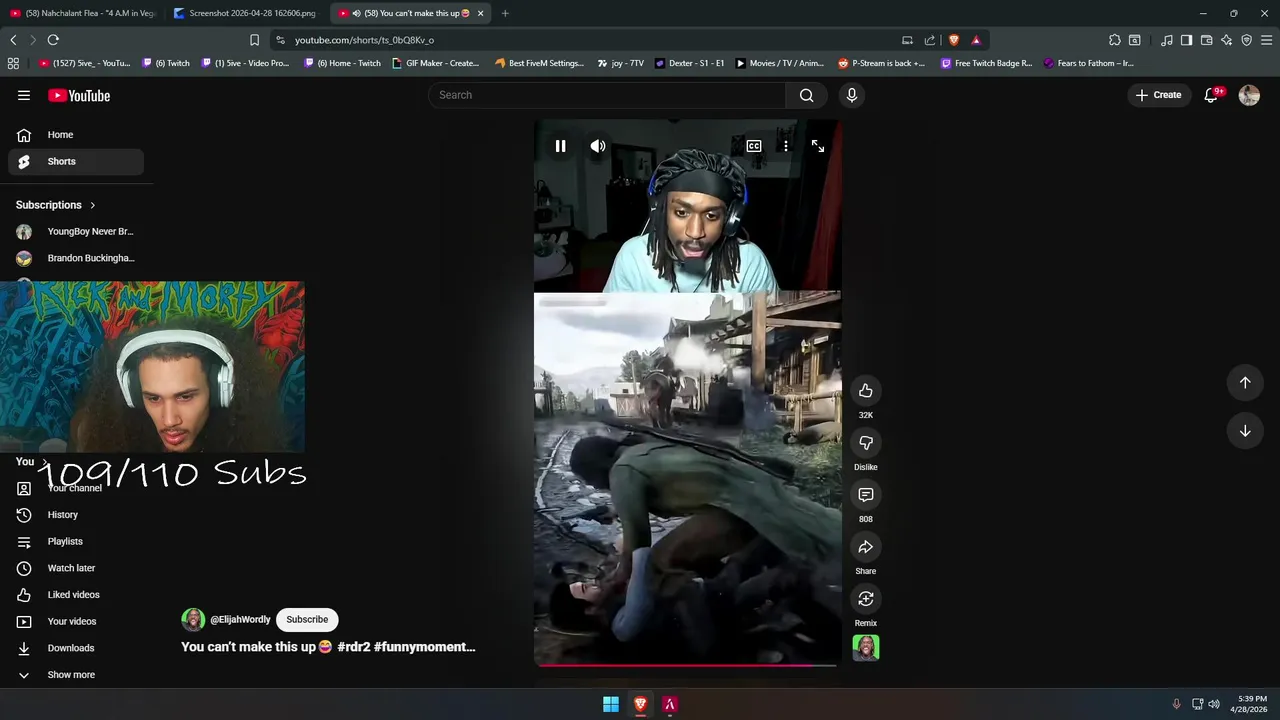Open the #rdr2 hashtag
Screen dimensions: 1280x720
[353, 647]
